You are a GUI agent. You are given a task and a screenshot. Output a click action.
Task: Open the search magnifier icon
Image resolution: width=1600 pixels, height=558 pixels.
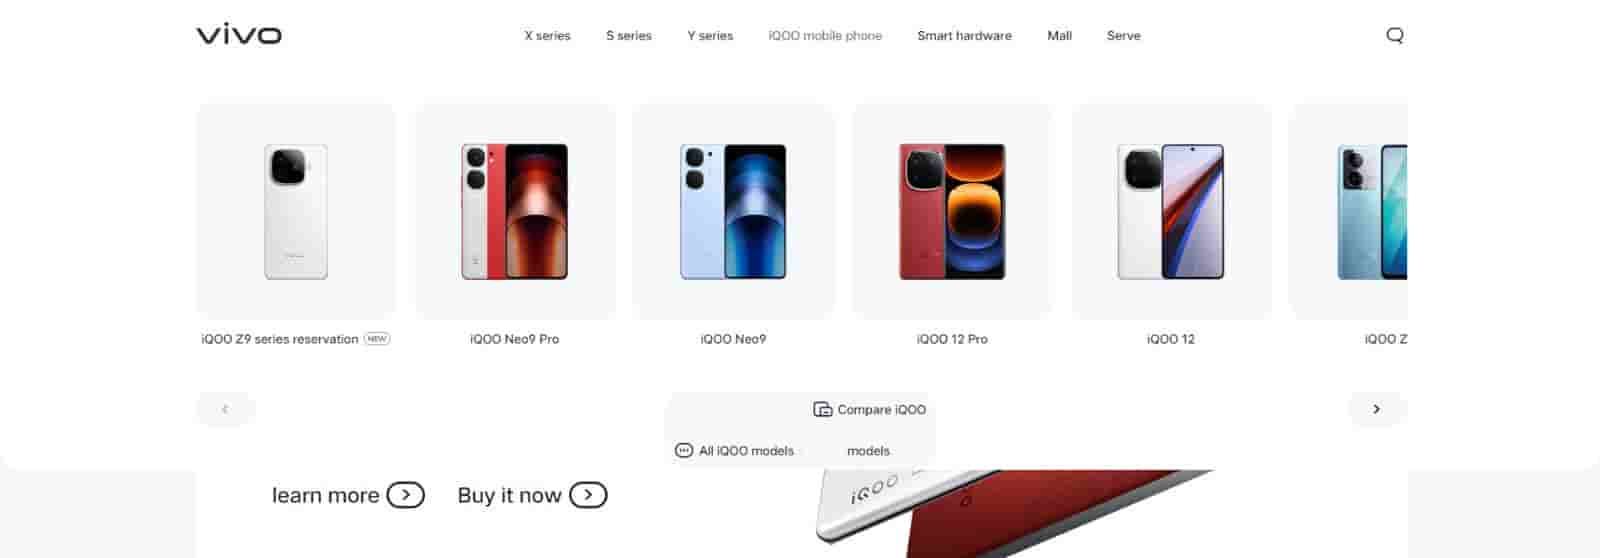click(1395, 35)
